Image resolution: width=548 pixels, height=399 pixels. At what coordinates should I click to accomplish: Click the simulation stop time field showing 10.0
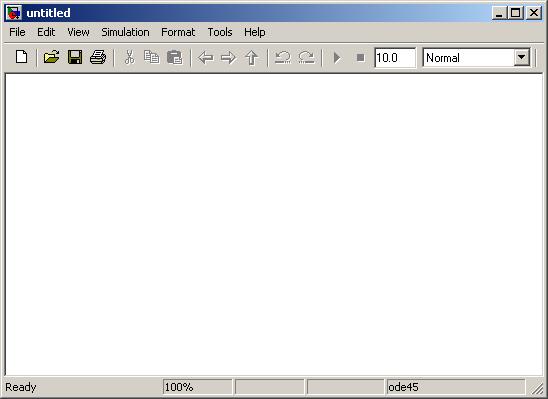395,58
